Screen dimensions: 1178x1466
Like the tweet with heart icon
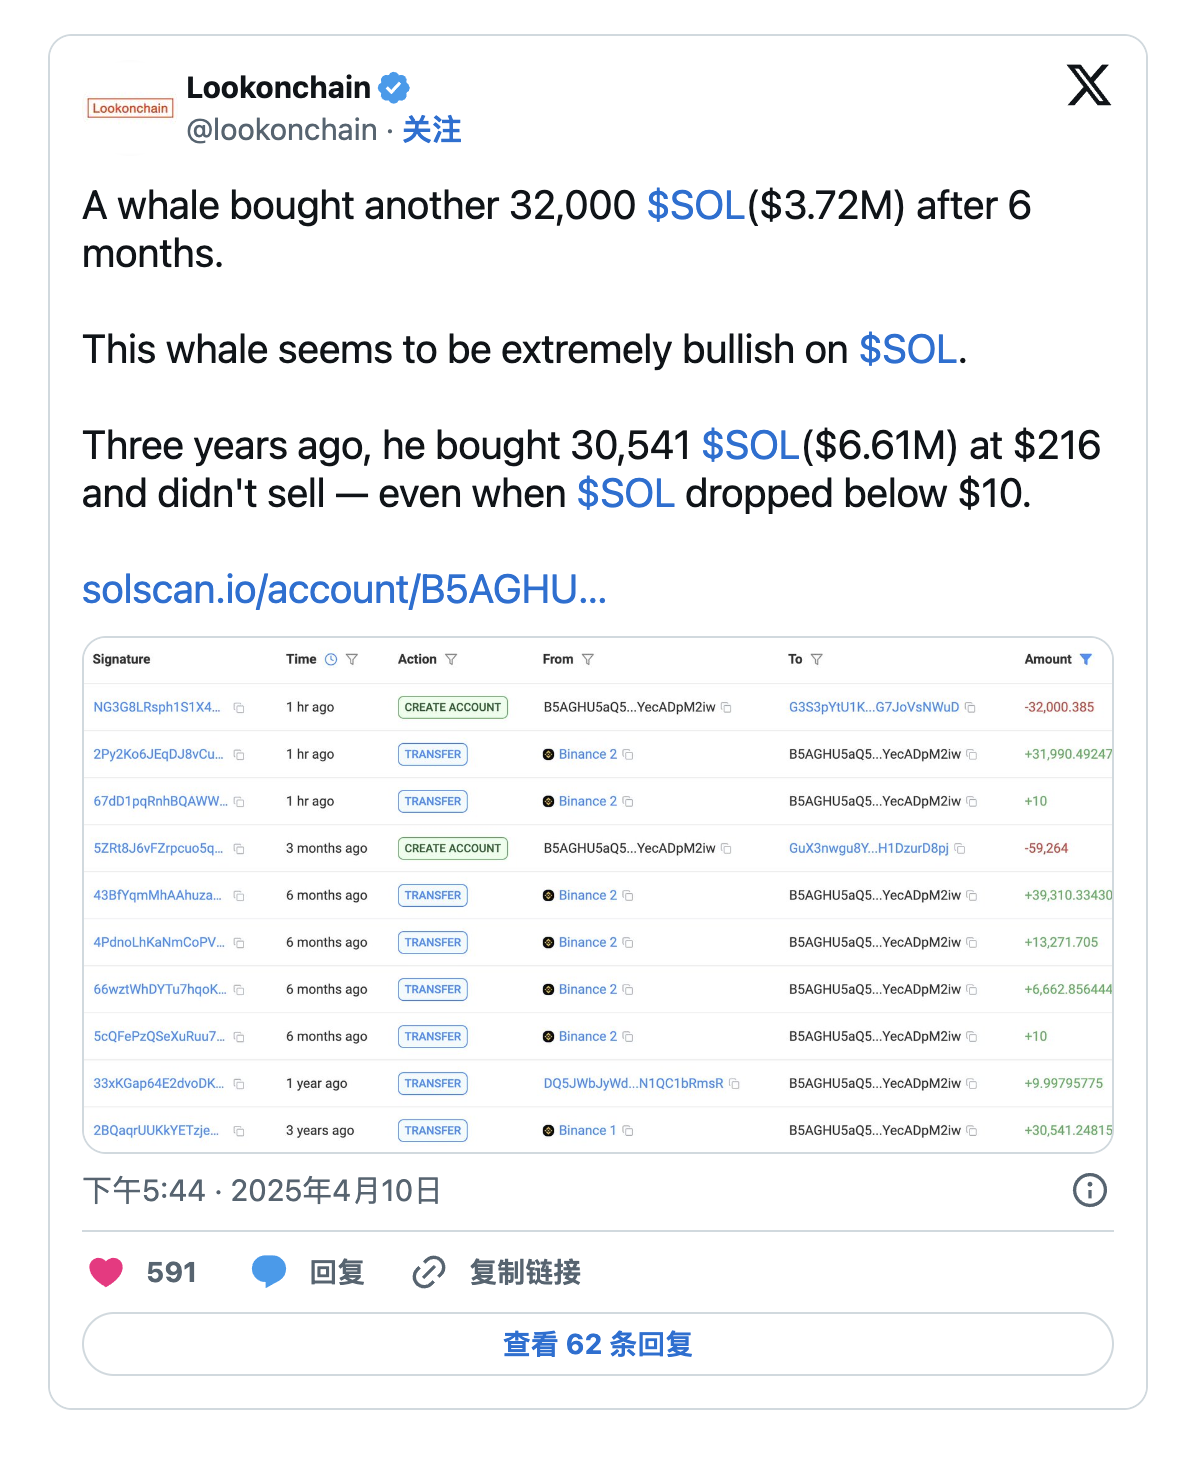pyautogui.click(x=106, y=1272)
